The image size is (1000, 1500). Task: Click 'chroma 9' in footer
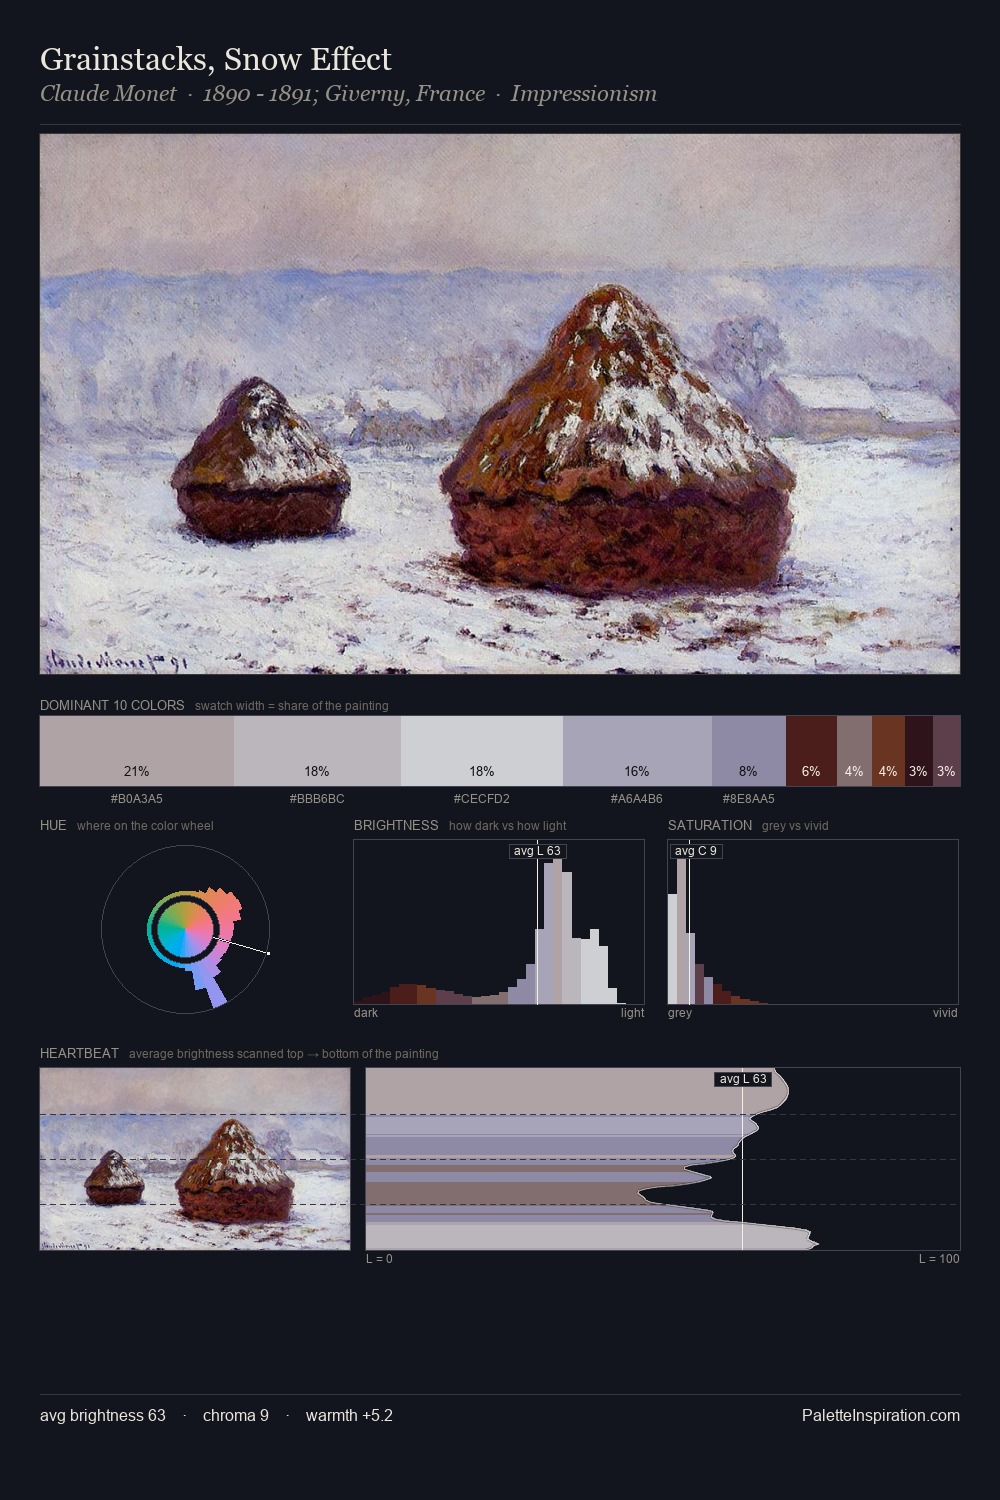coord(236,1415)
